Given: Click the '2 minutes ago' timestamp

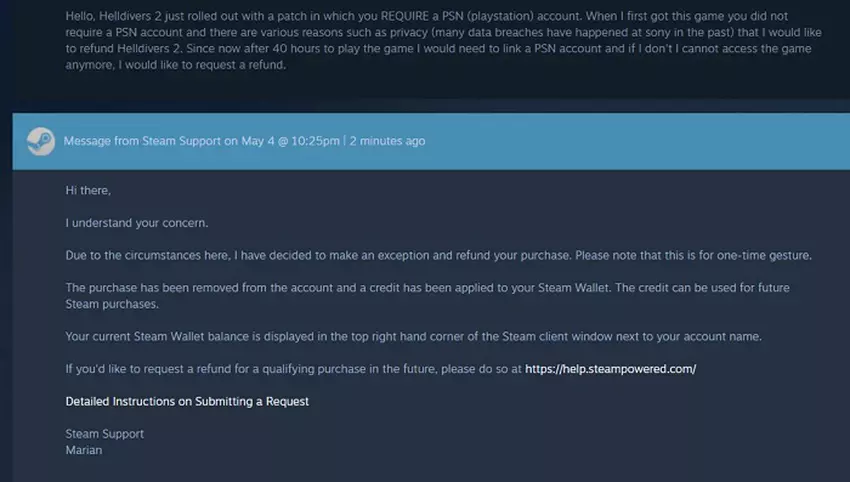Looking at the screenshot, I should (x=387, y=141).
